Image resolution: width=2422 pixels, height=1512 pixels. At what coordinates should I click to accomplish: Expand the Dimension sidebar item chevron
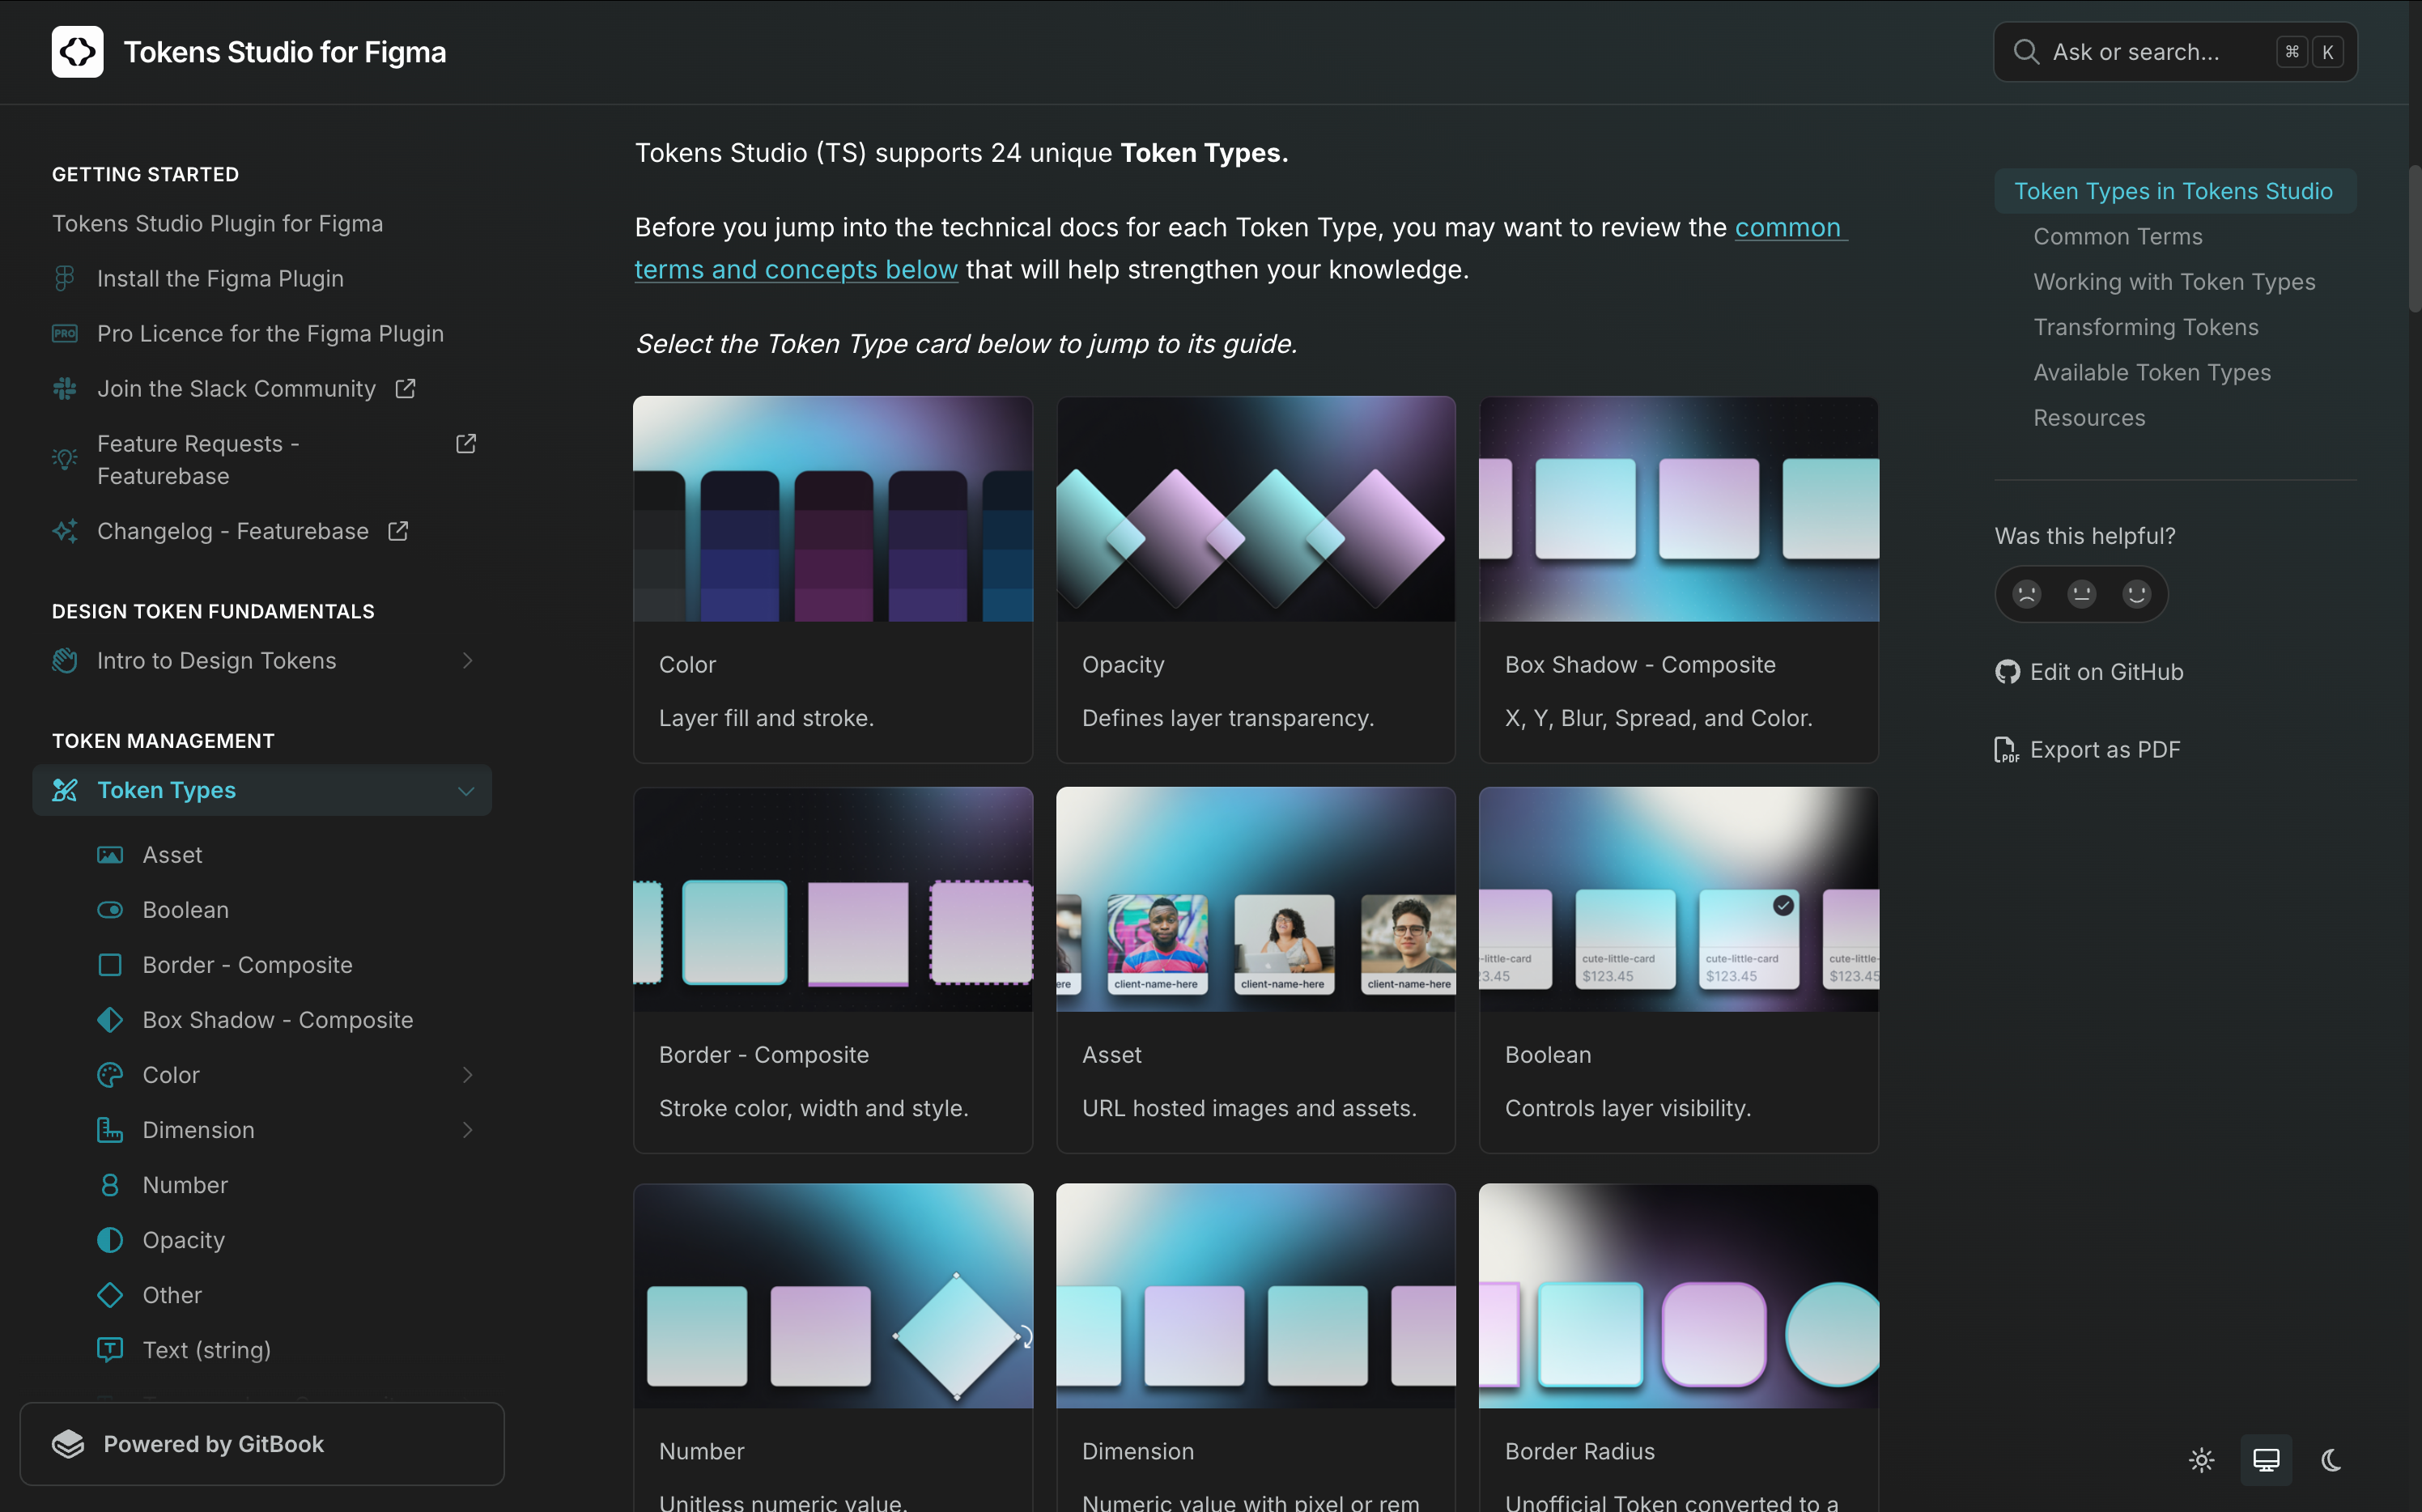tap(467, 1130)
